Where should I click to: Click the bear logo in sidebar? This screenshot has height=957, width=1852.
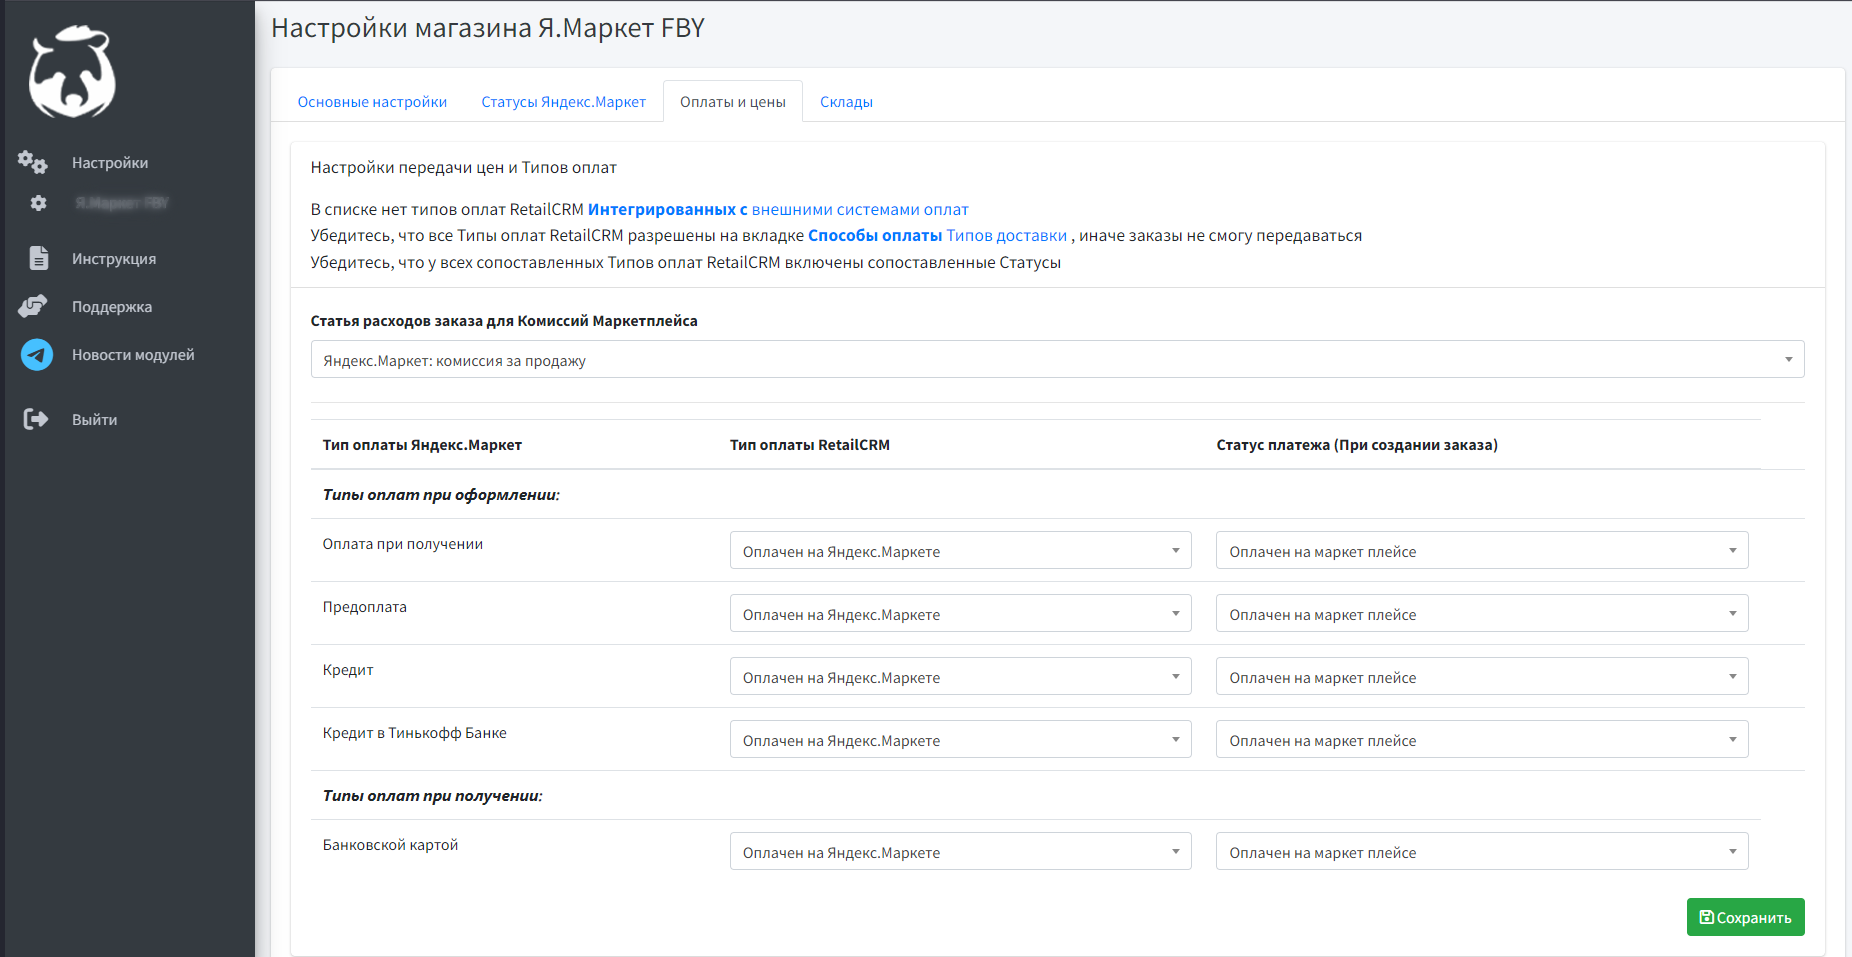[x=72, y=72]
